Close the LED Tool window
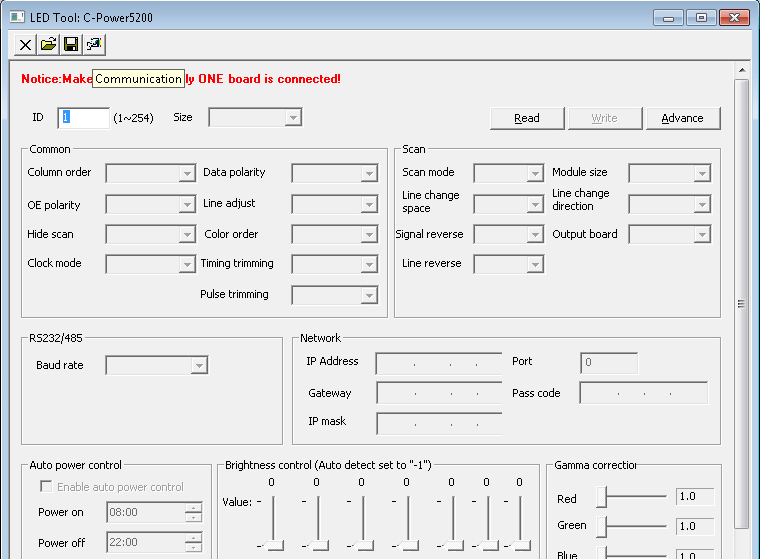This screenshot has width=760, height=559. pos(734,18)
